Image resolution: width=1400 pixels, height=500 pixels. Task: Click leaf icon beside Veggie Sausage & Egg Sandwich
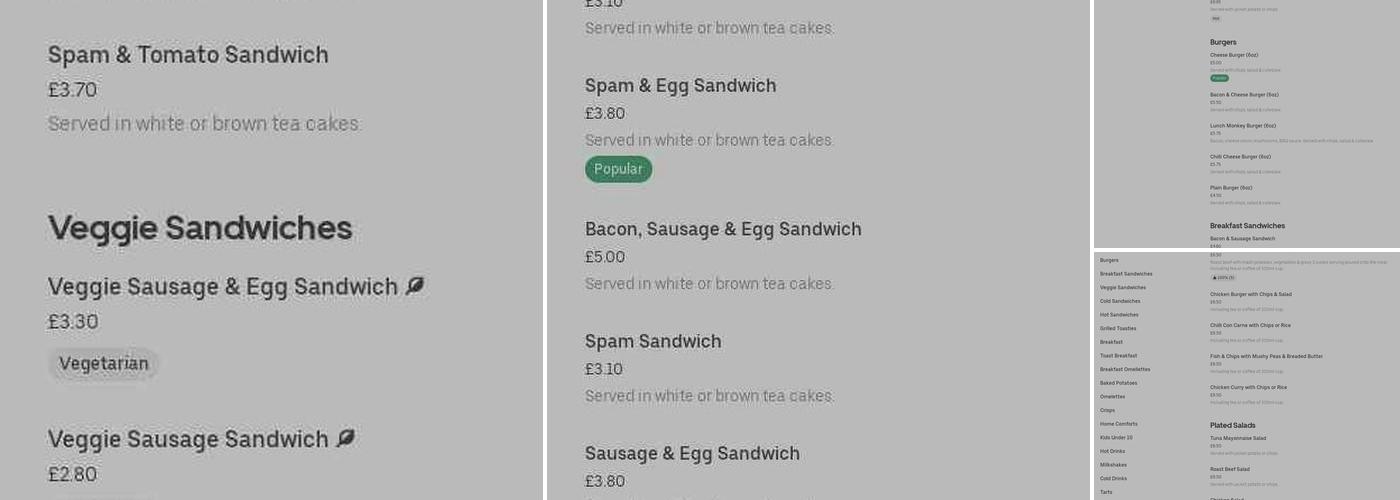pos(415,286)
